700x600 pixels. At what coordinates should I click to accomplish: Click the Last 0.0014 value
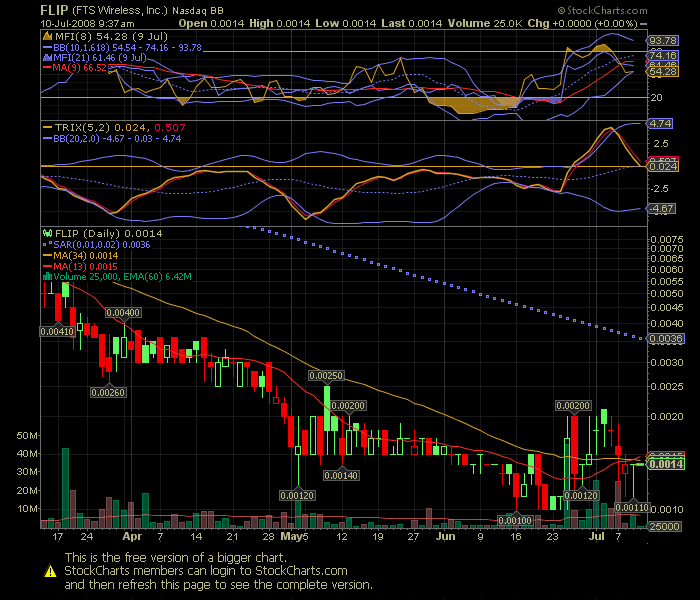coord(412,24)
